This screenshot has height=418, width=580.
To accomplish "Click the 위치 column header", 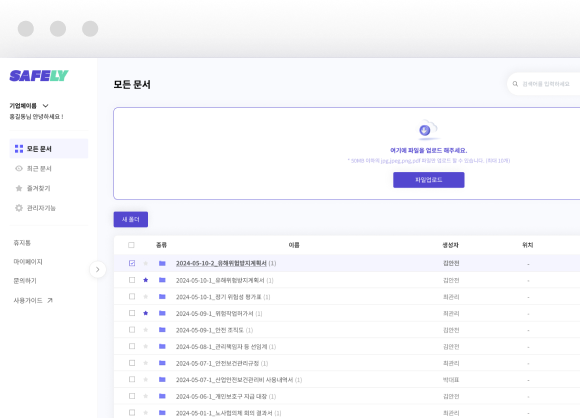I will point(527,245).
